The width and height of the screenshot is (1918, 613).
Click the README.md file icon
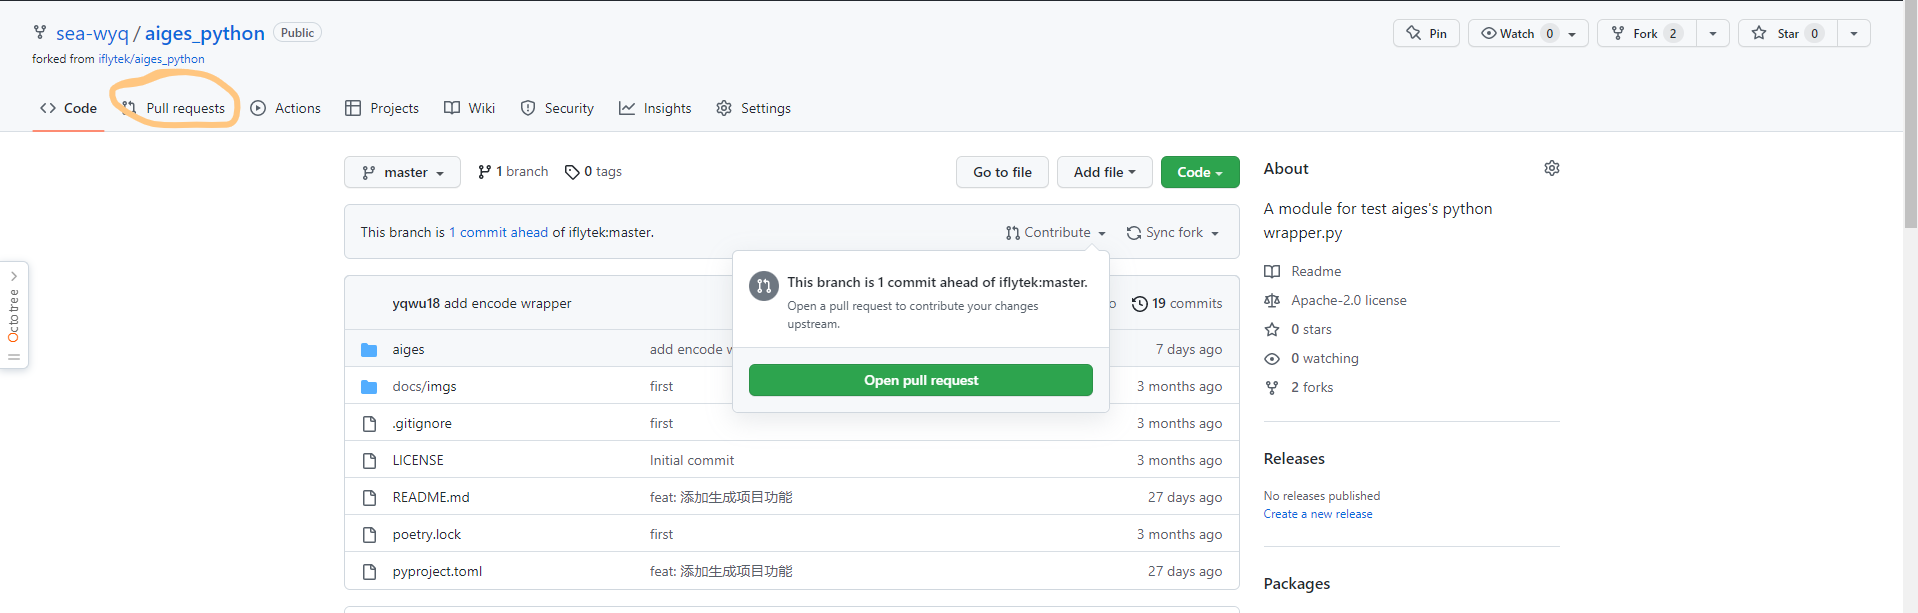(370, 498)
